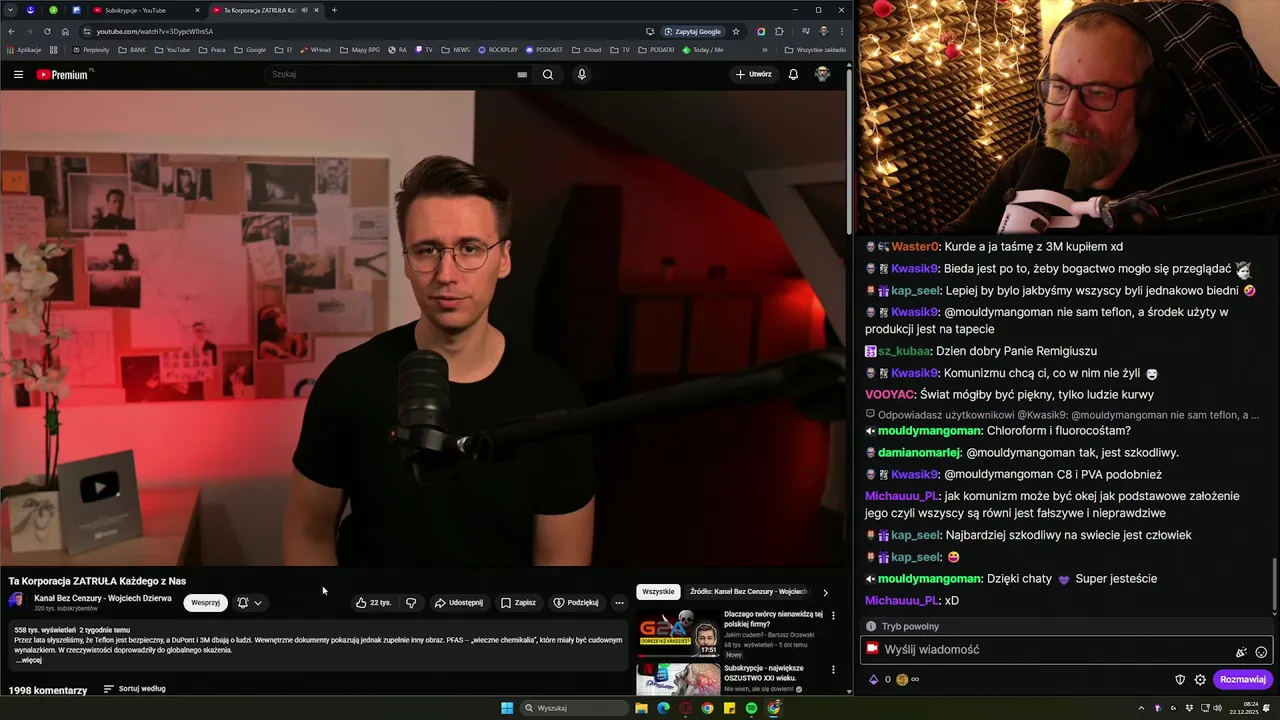
Task: Click the Podziękuj thanks button
Action: pyautogui.click(x=576, y=603)
